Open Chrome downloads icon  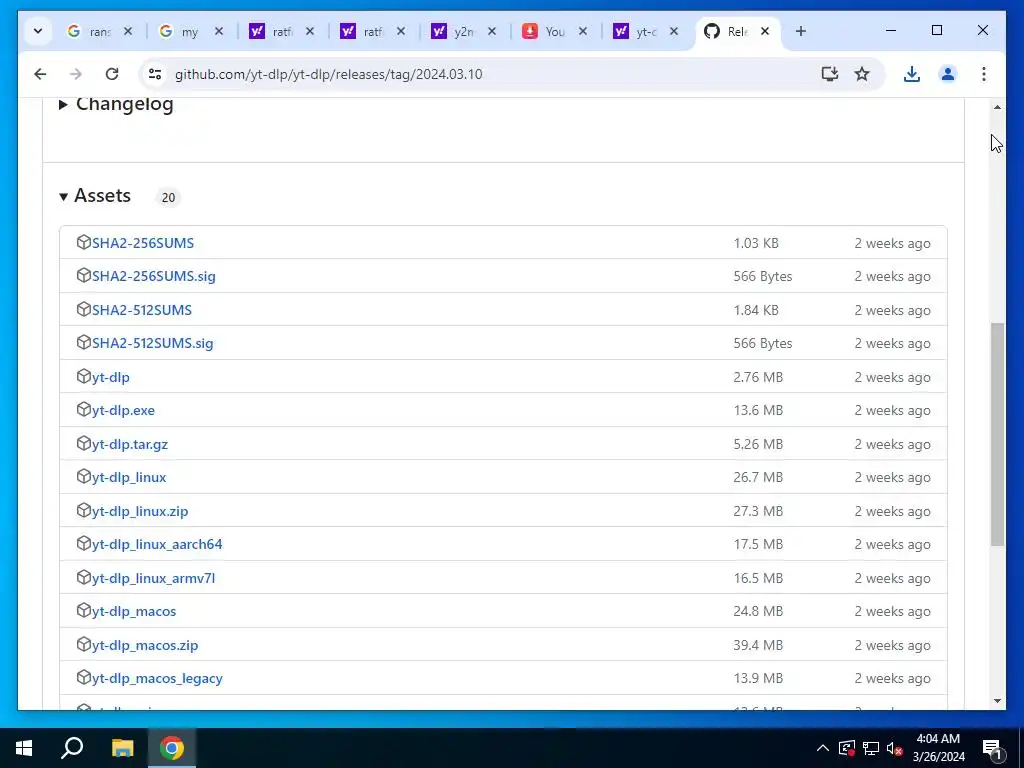click(x=912, y=74)
